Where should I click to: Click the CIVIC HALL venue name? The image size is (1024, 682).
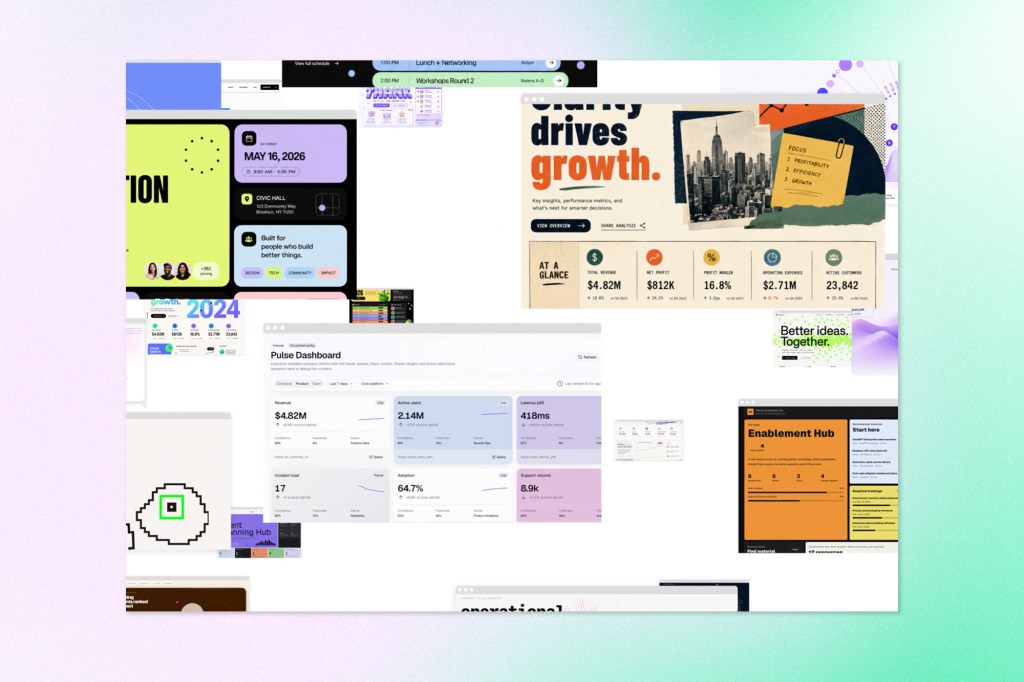click(x=270, y=198)
